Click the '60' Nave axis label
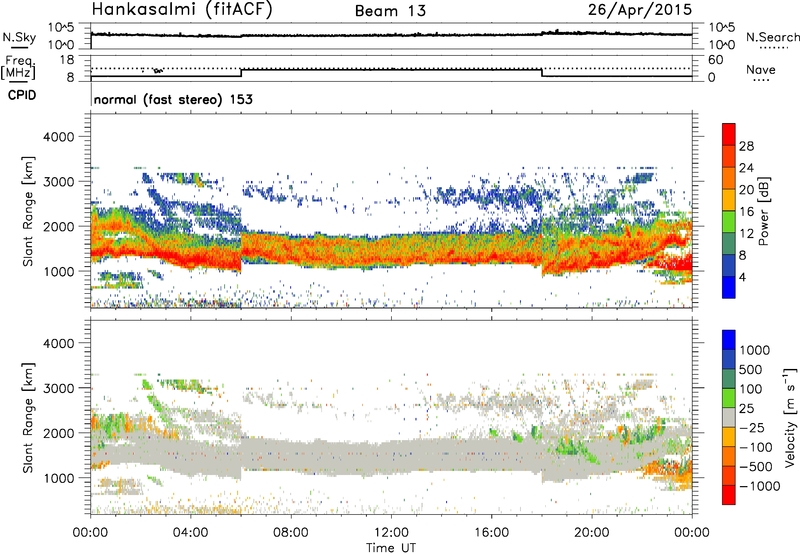The width and height of the screenshot is (800, 554). (715, 60)
